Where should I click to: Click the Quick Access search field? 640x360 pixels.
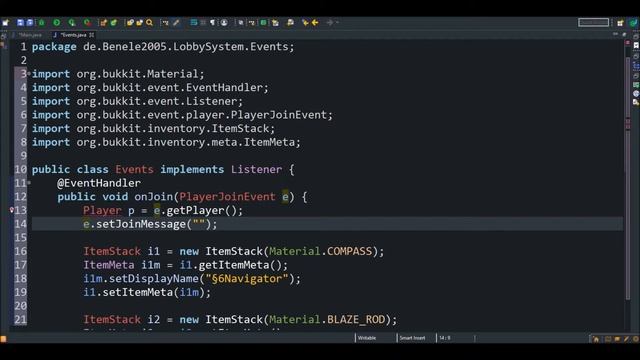593,23
